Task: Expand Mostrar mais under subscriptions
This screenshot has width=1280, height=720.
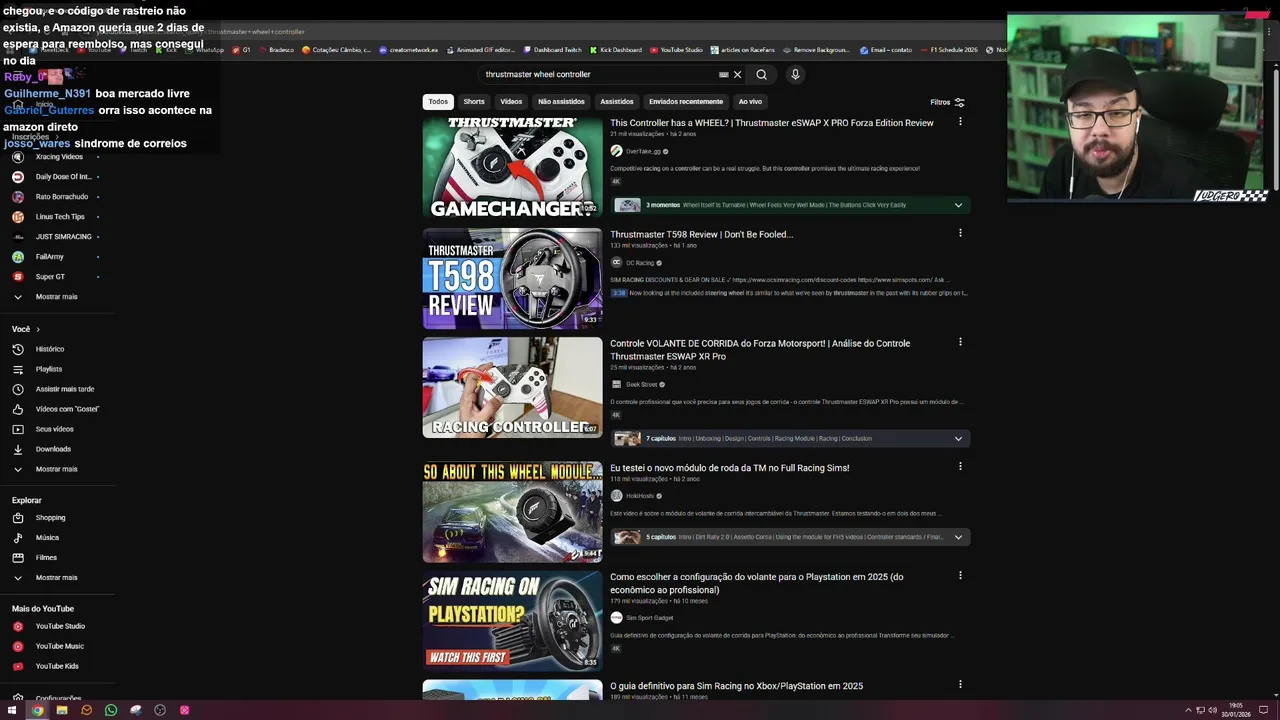Action: (x=56, y=297)
